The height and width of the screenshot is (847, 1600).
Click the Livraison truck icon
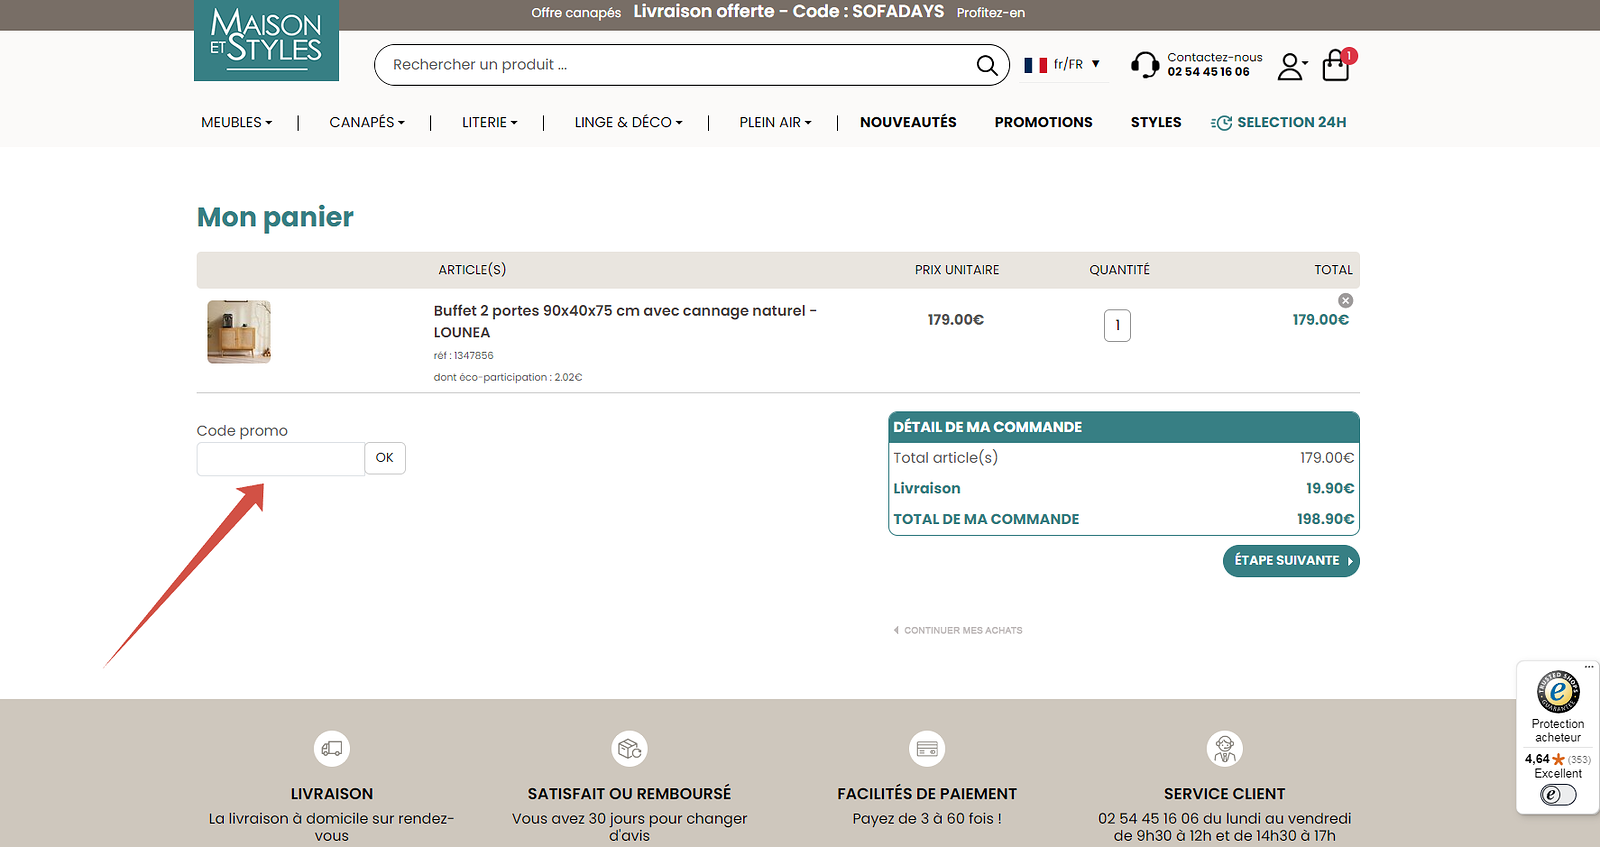pyautogui.click(x=332, y=748)
